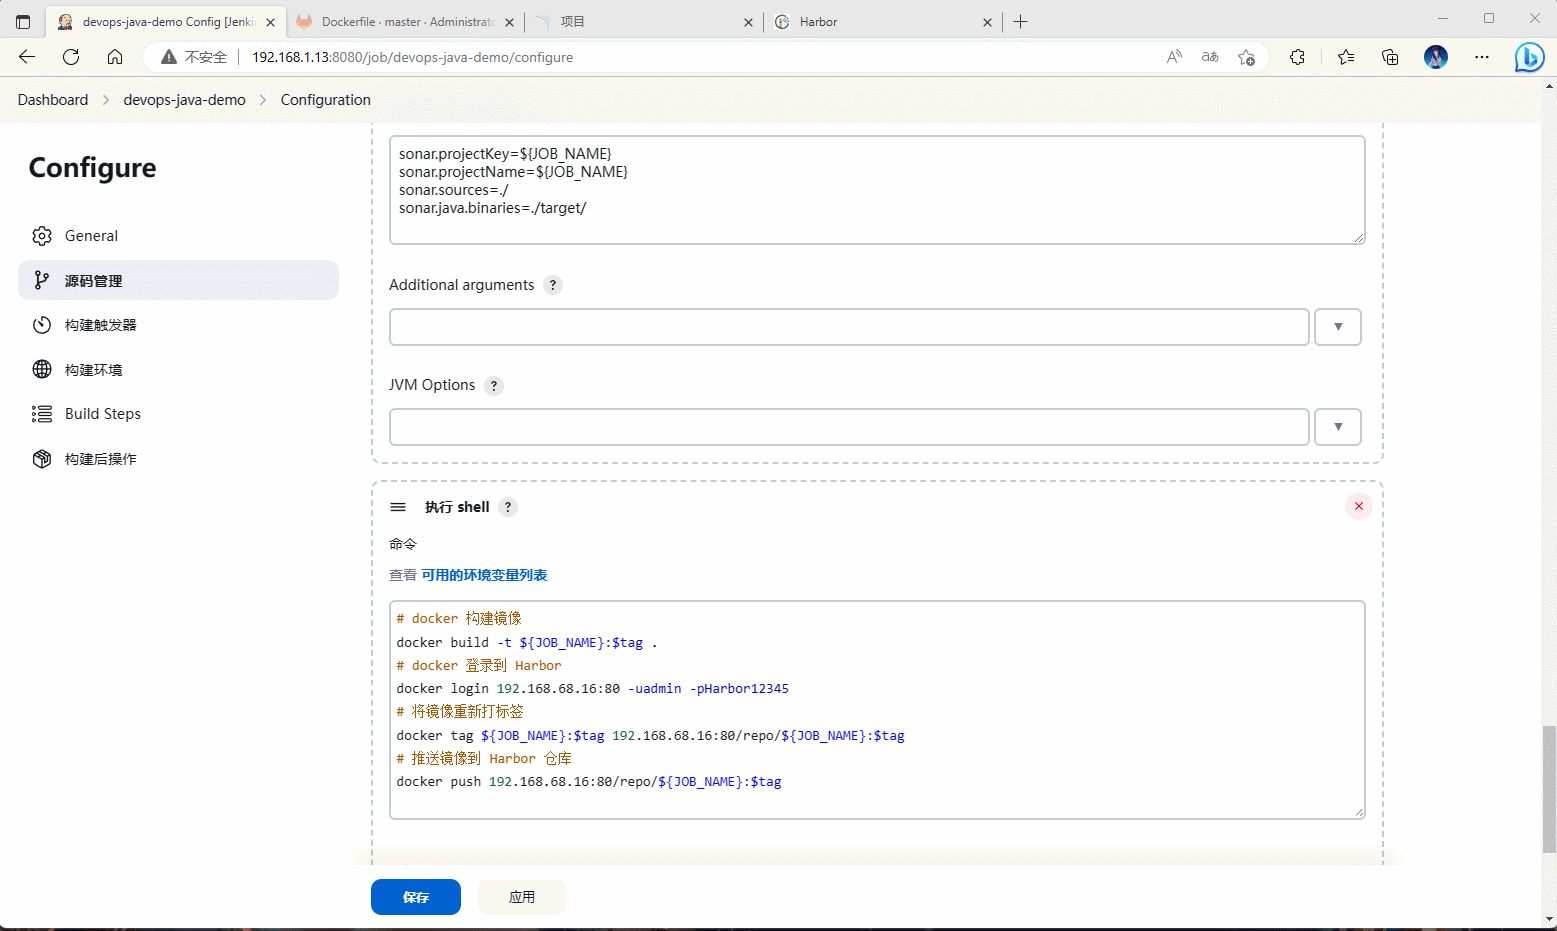Open 可用的环境变量列表 link

tap(484, 575)
